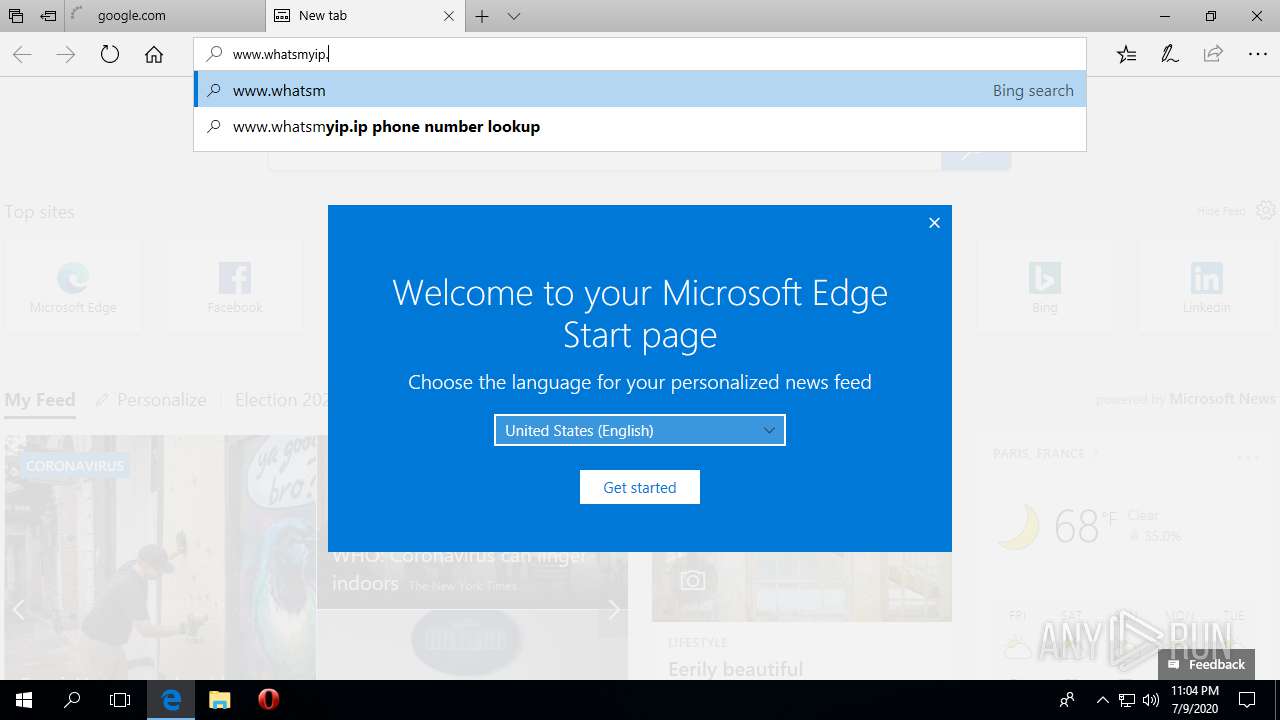The image size is (1280, 720).
Task: Go to the Home page icon
Action: [x=154, y=54]
